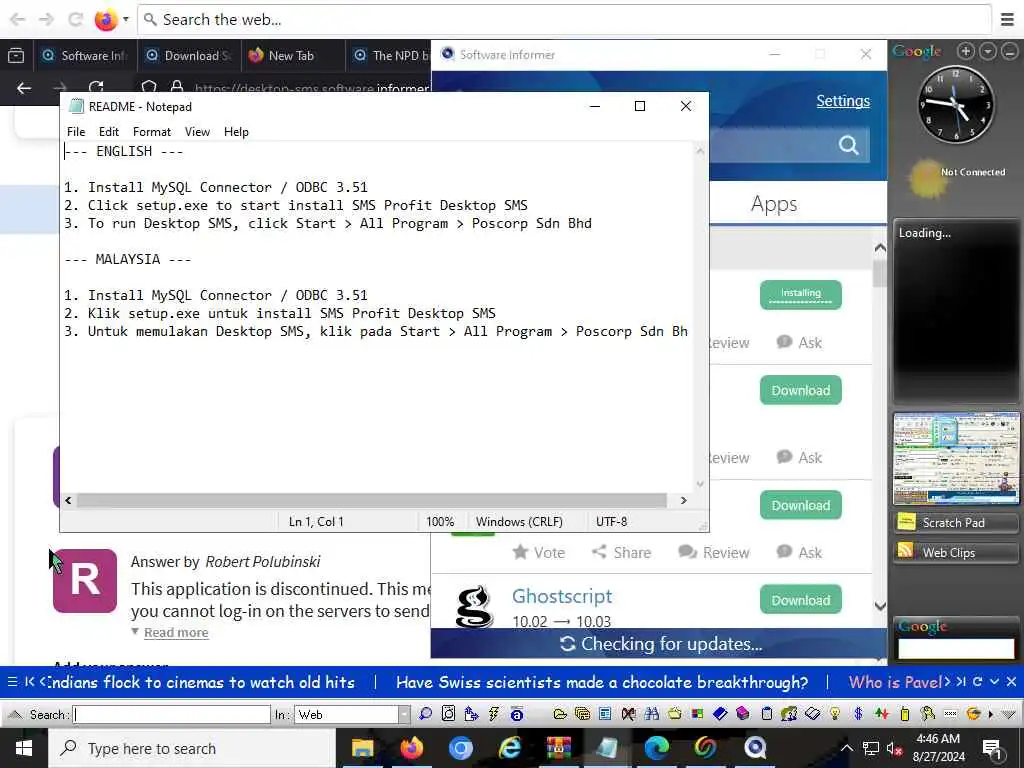1024x768 pixels.
Task: Click the dollar sign toolbar icon
Action: pos(858,714)
